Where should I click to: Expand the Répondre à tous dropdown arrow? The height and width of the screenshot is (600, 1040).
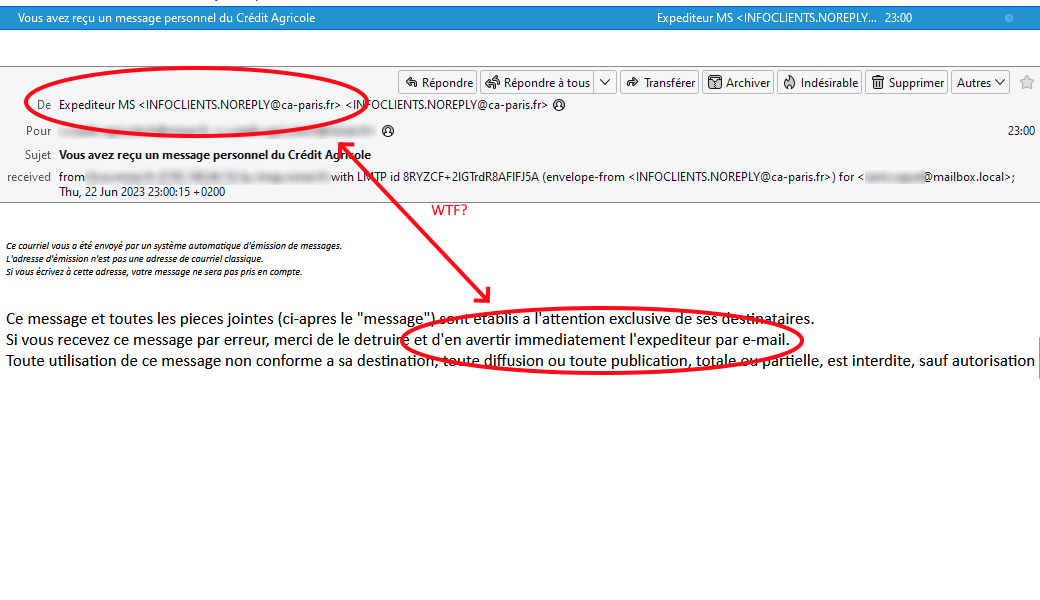pos(605,83)
